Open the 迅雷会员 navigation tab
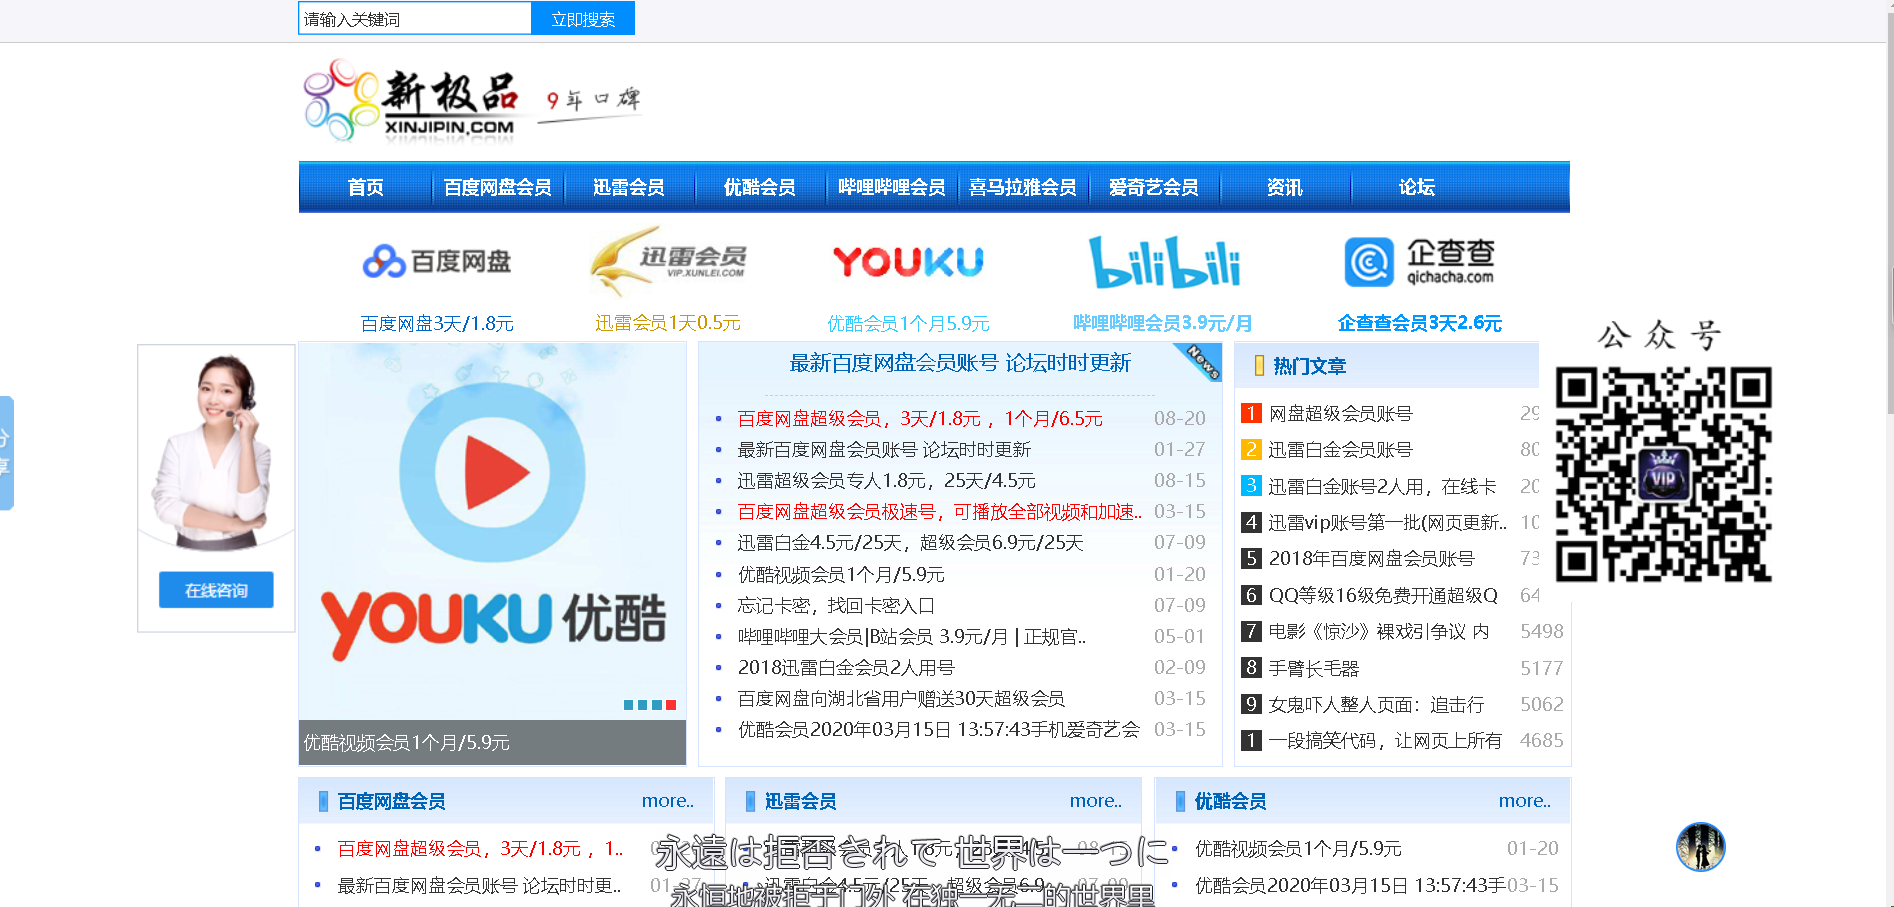This screenshot has width=1894, height=907. [x=629, y=187]
